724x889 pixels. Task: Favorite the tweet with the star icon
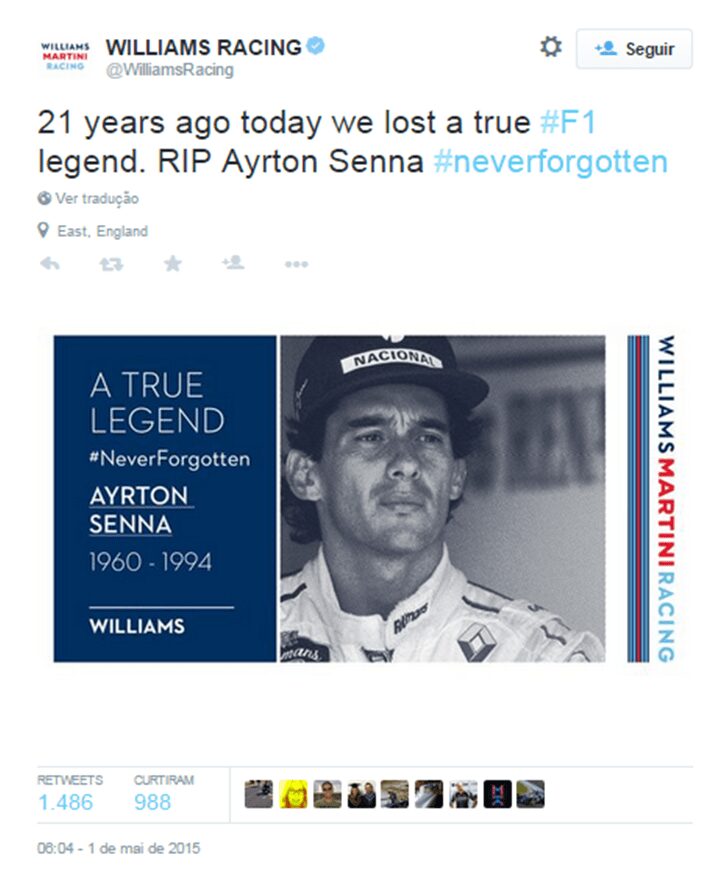click(x=173, y=264)
